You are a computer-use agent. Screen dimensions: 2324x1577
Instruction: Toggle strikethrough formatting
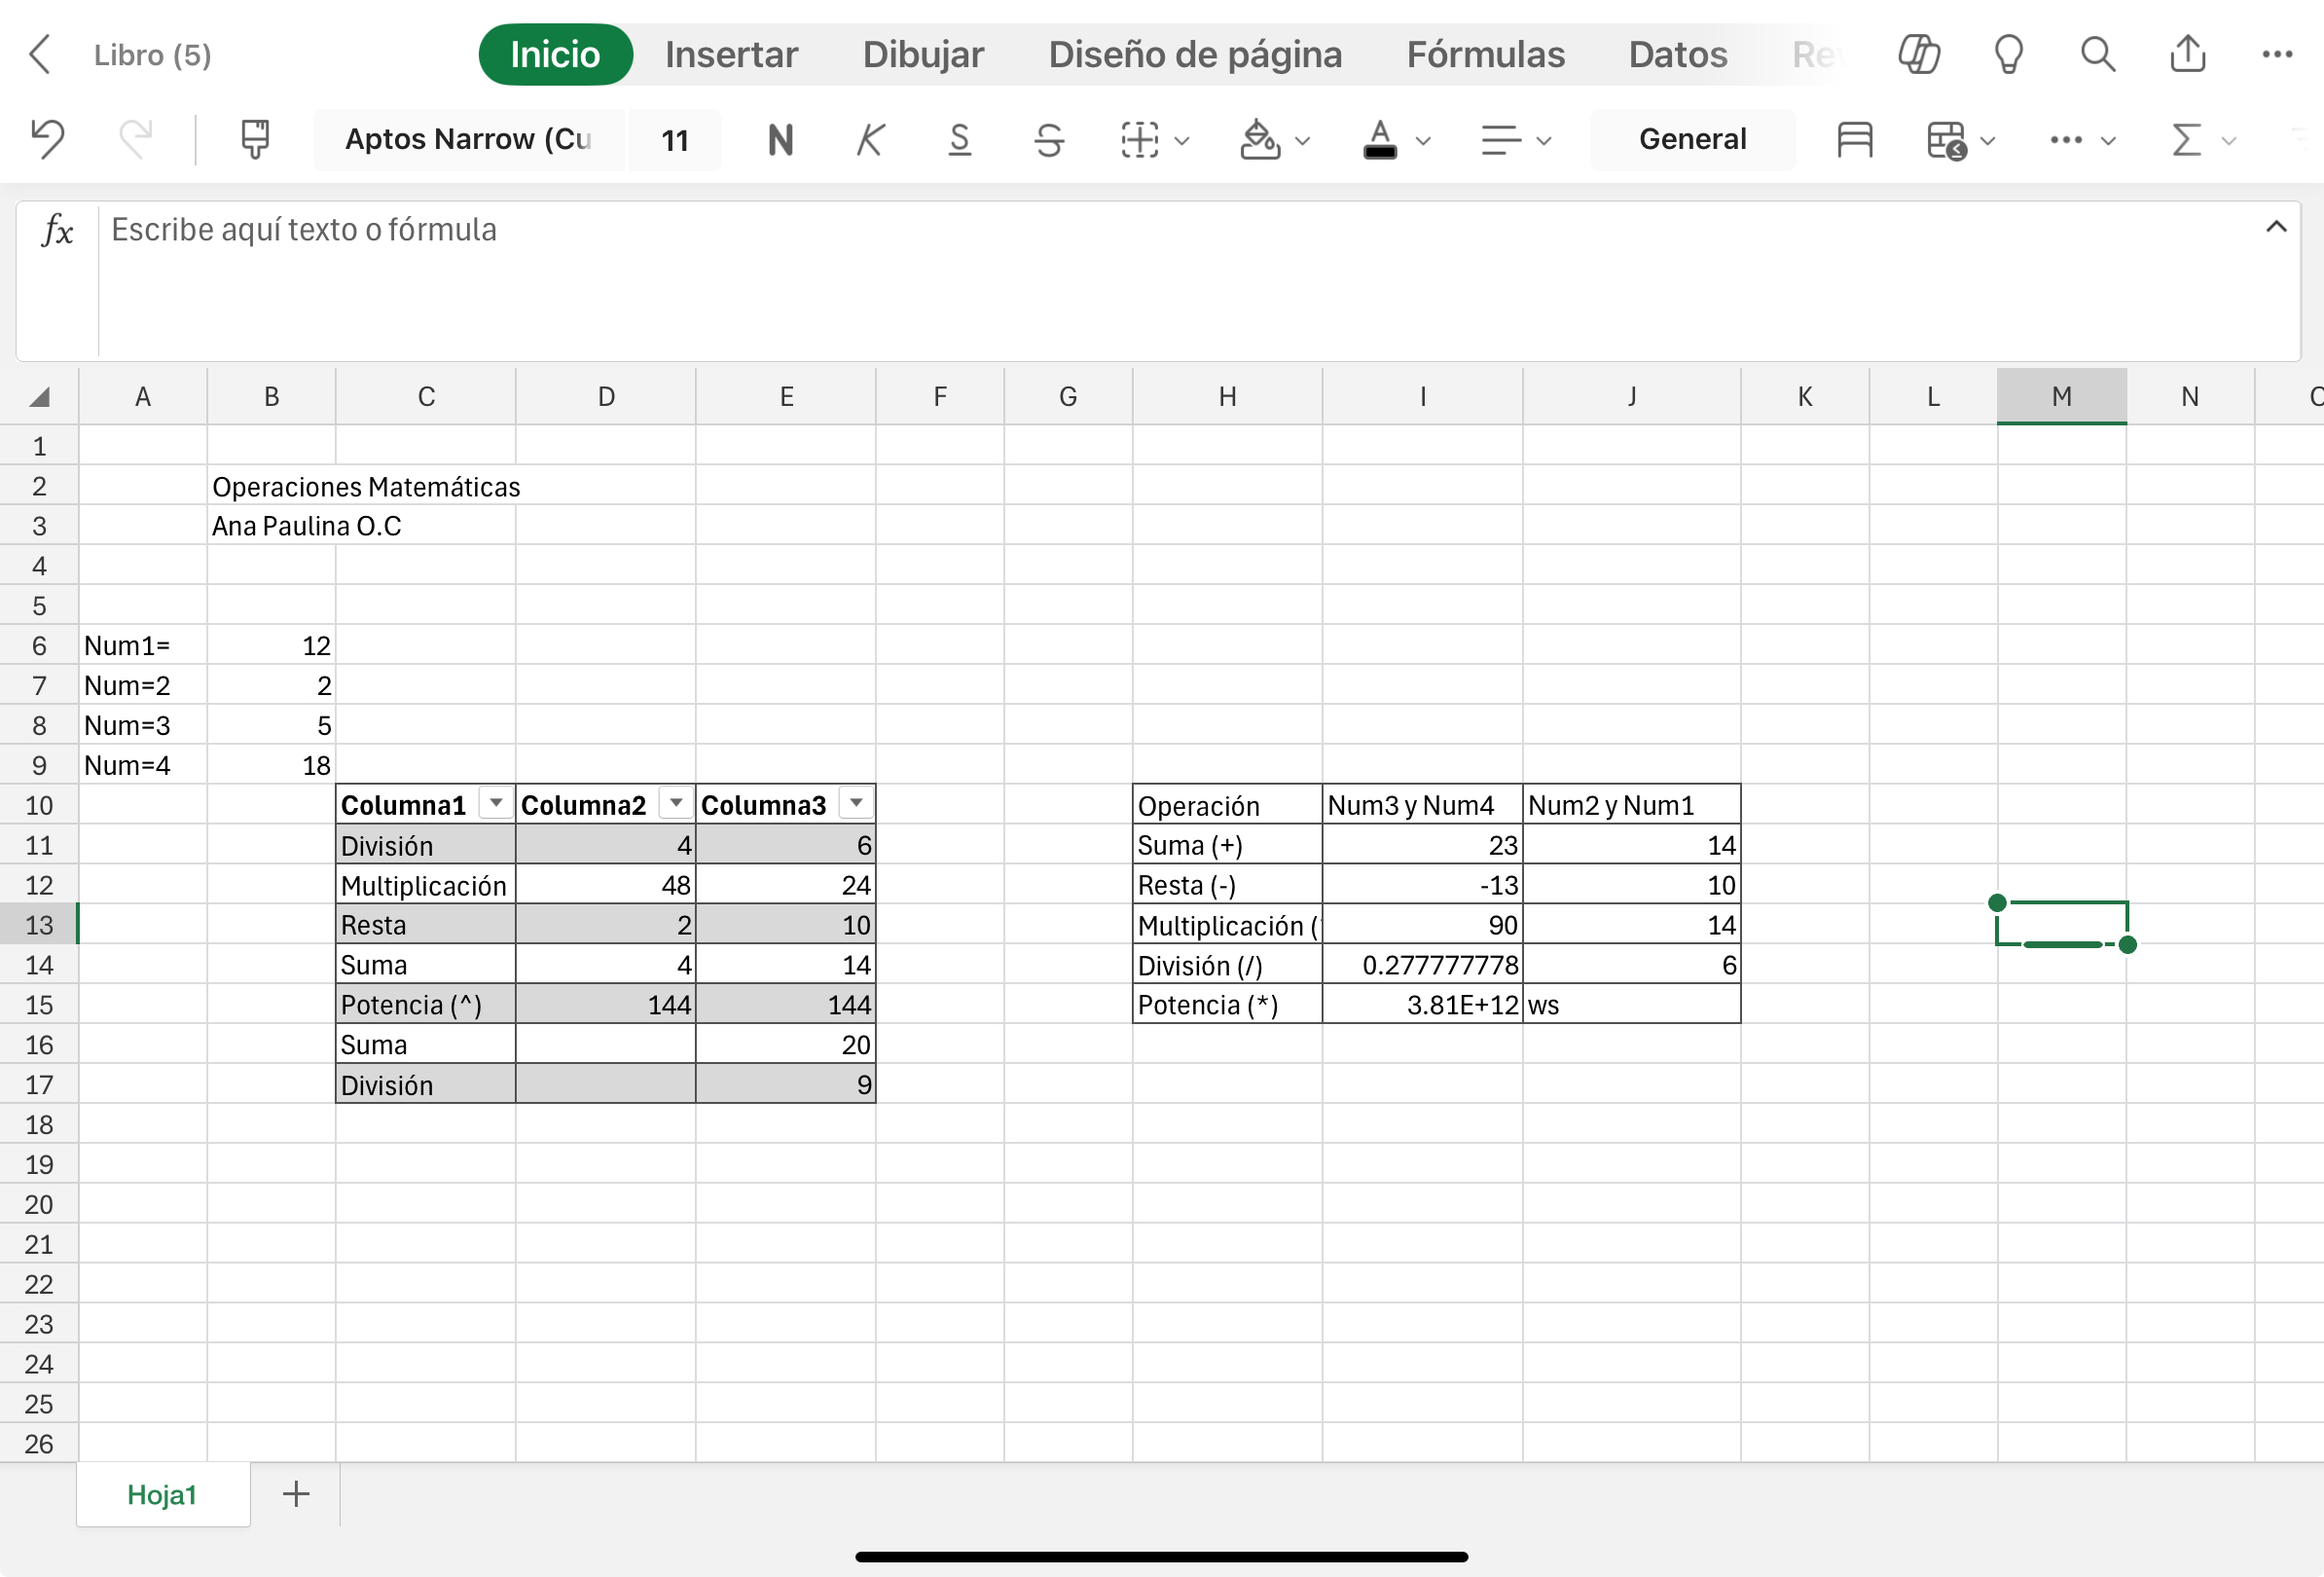click(x=1048, y=139)
